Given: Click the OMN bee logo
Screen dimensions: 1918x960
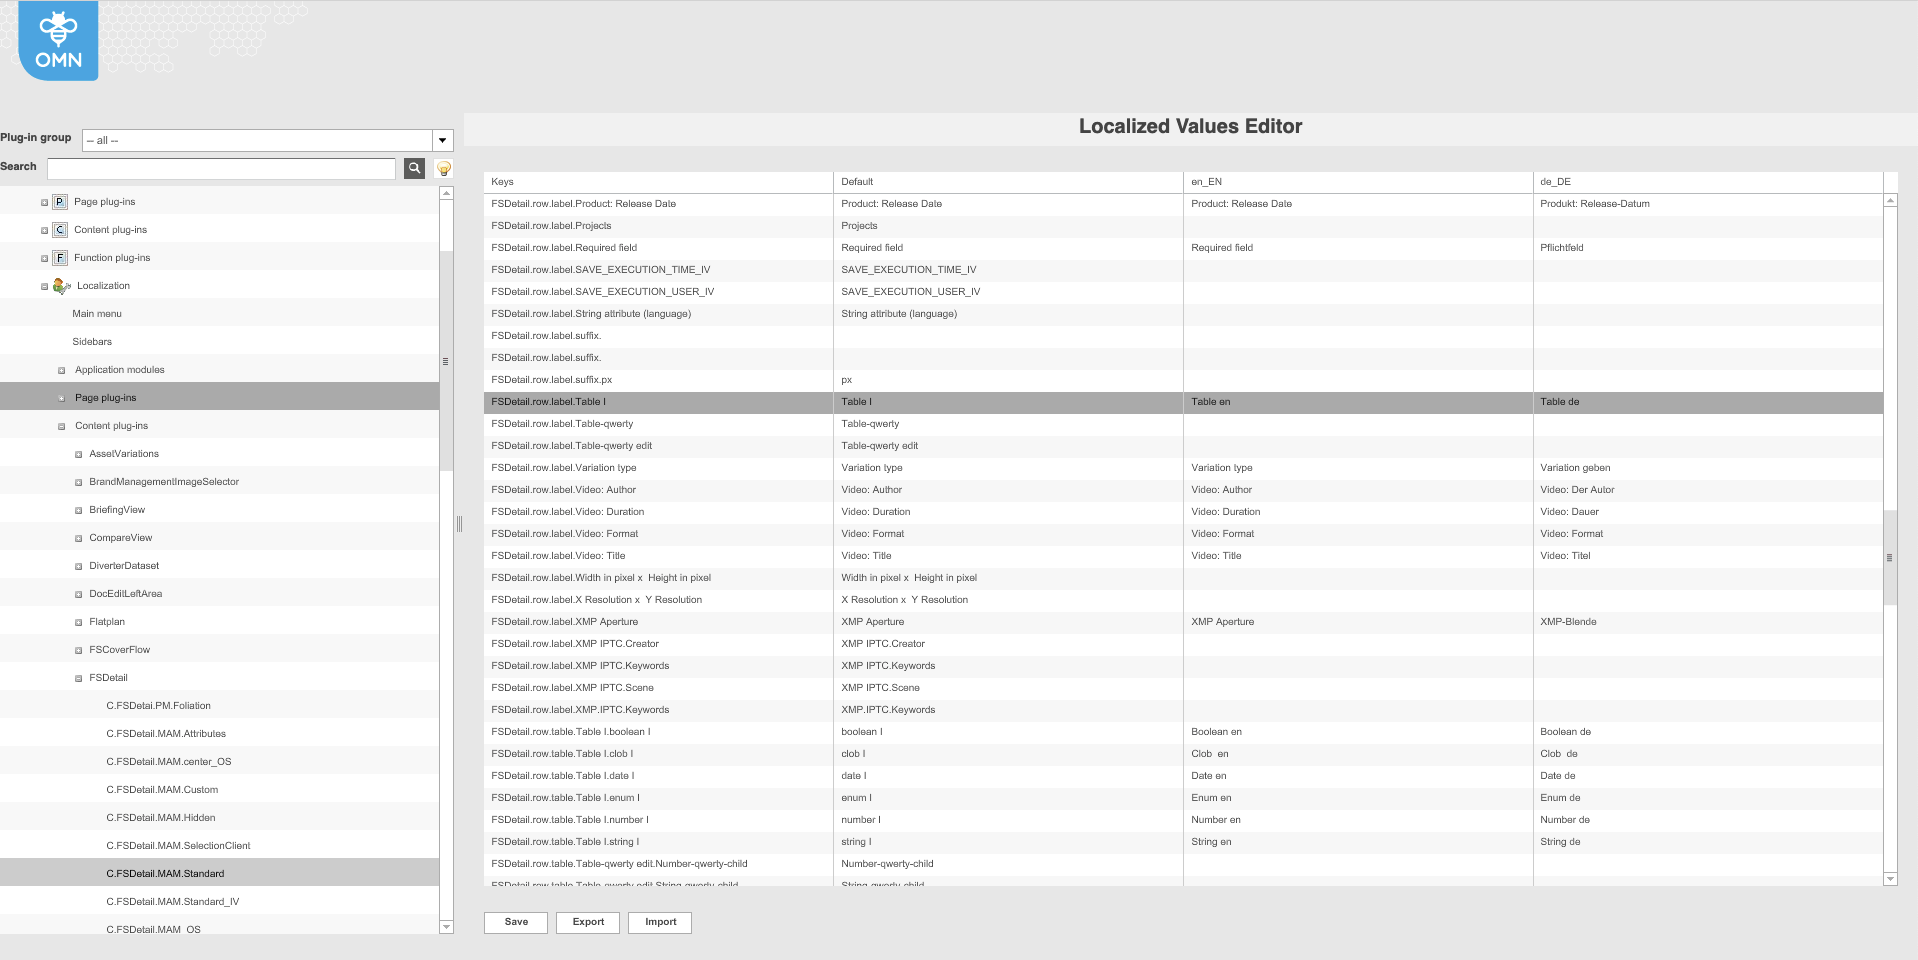Looking at the screenshot, I should [x=58, y=40].
